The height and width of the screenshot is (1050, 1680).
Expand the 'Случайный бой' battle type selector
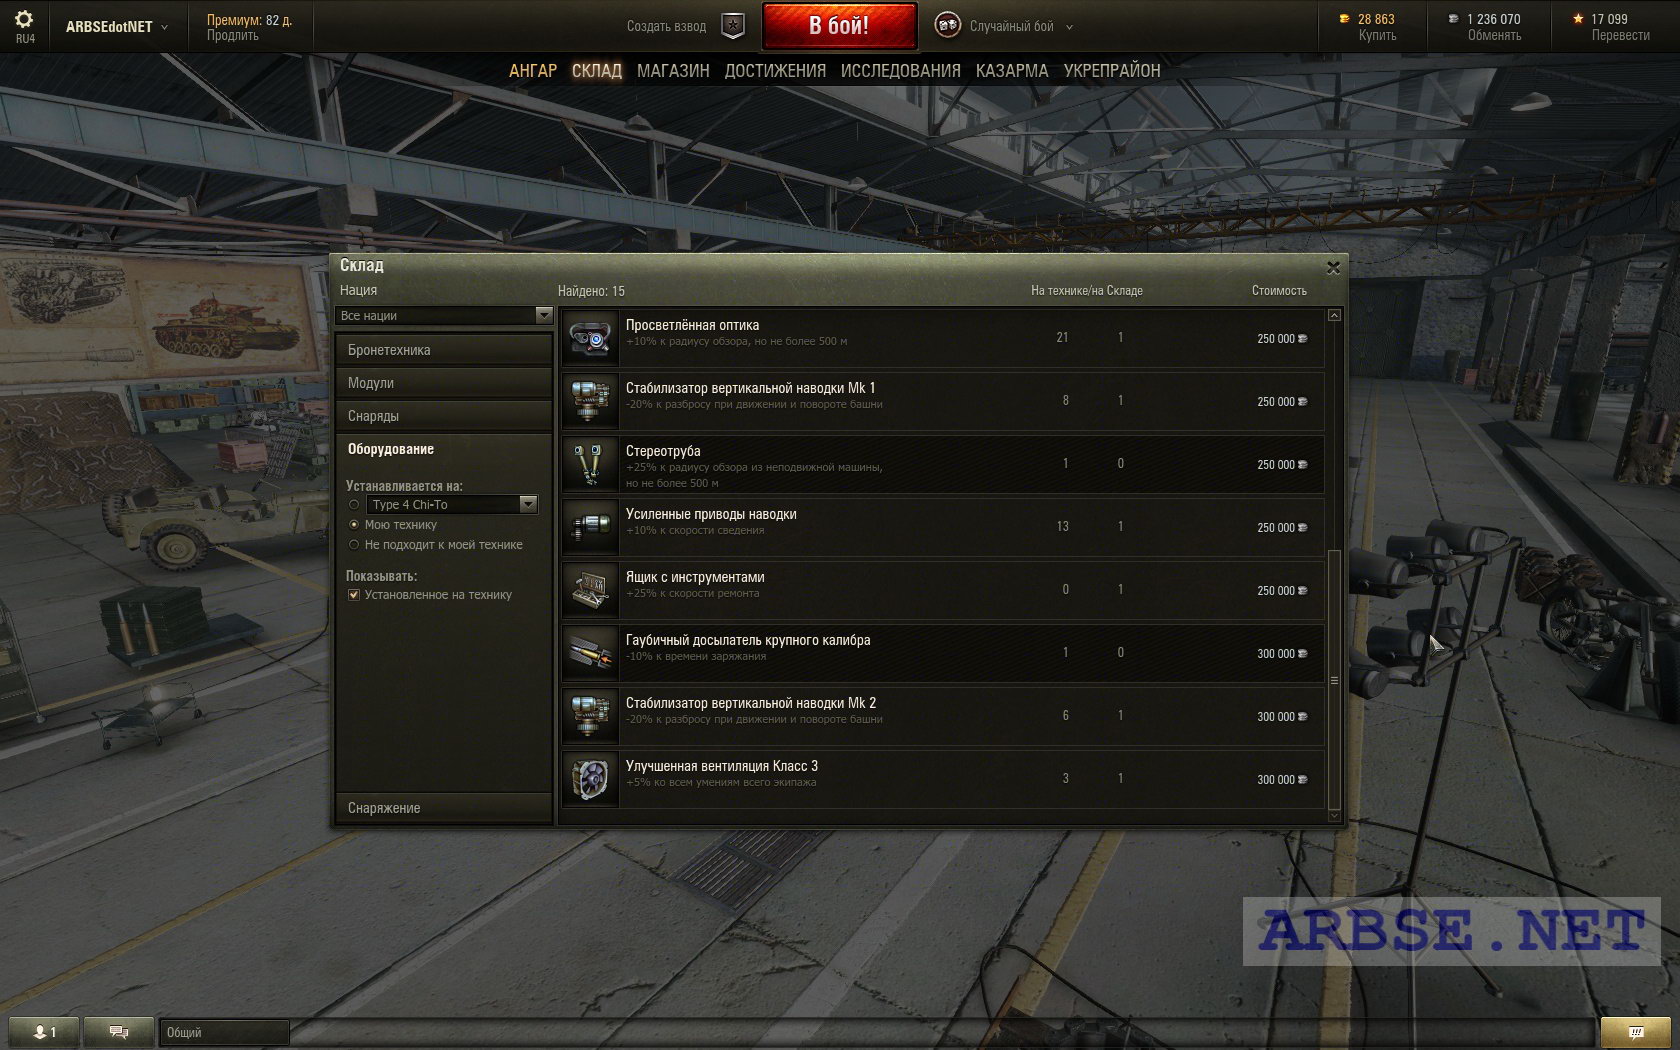click(1005, 26)
